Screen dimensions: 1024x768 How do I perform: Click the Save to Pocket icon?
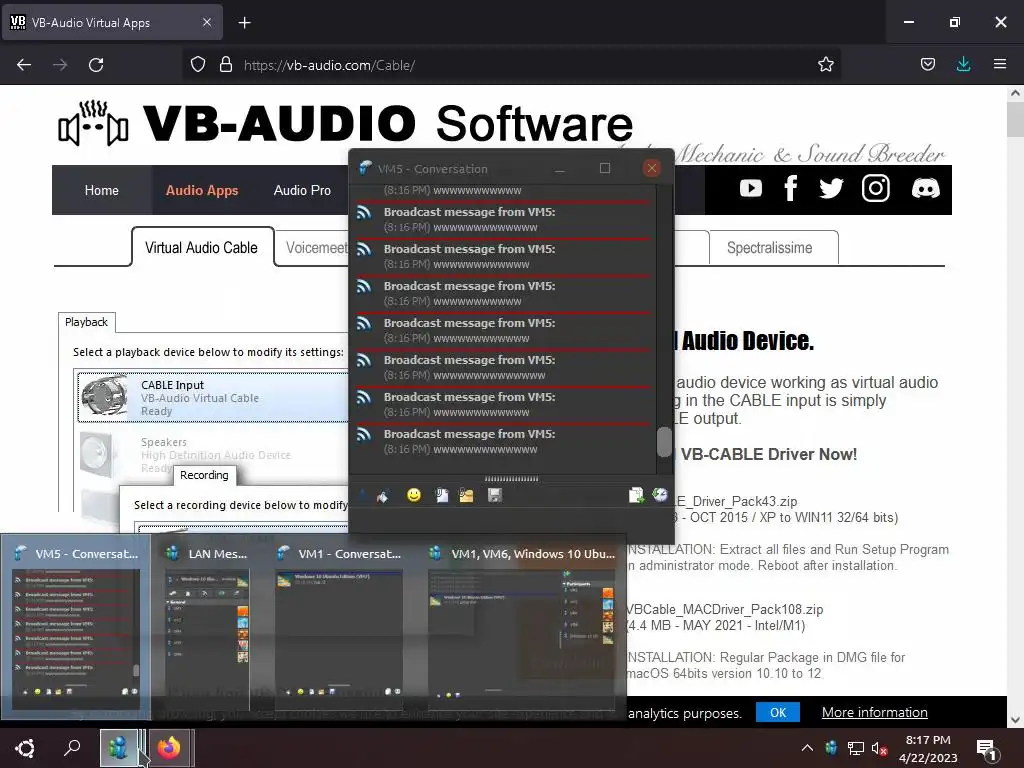point(927,64)
